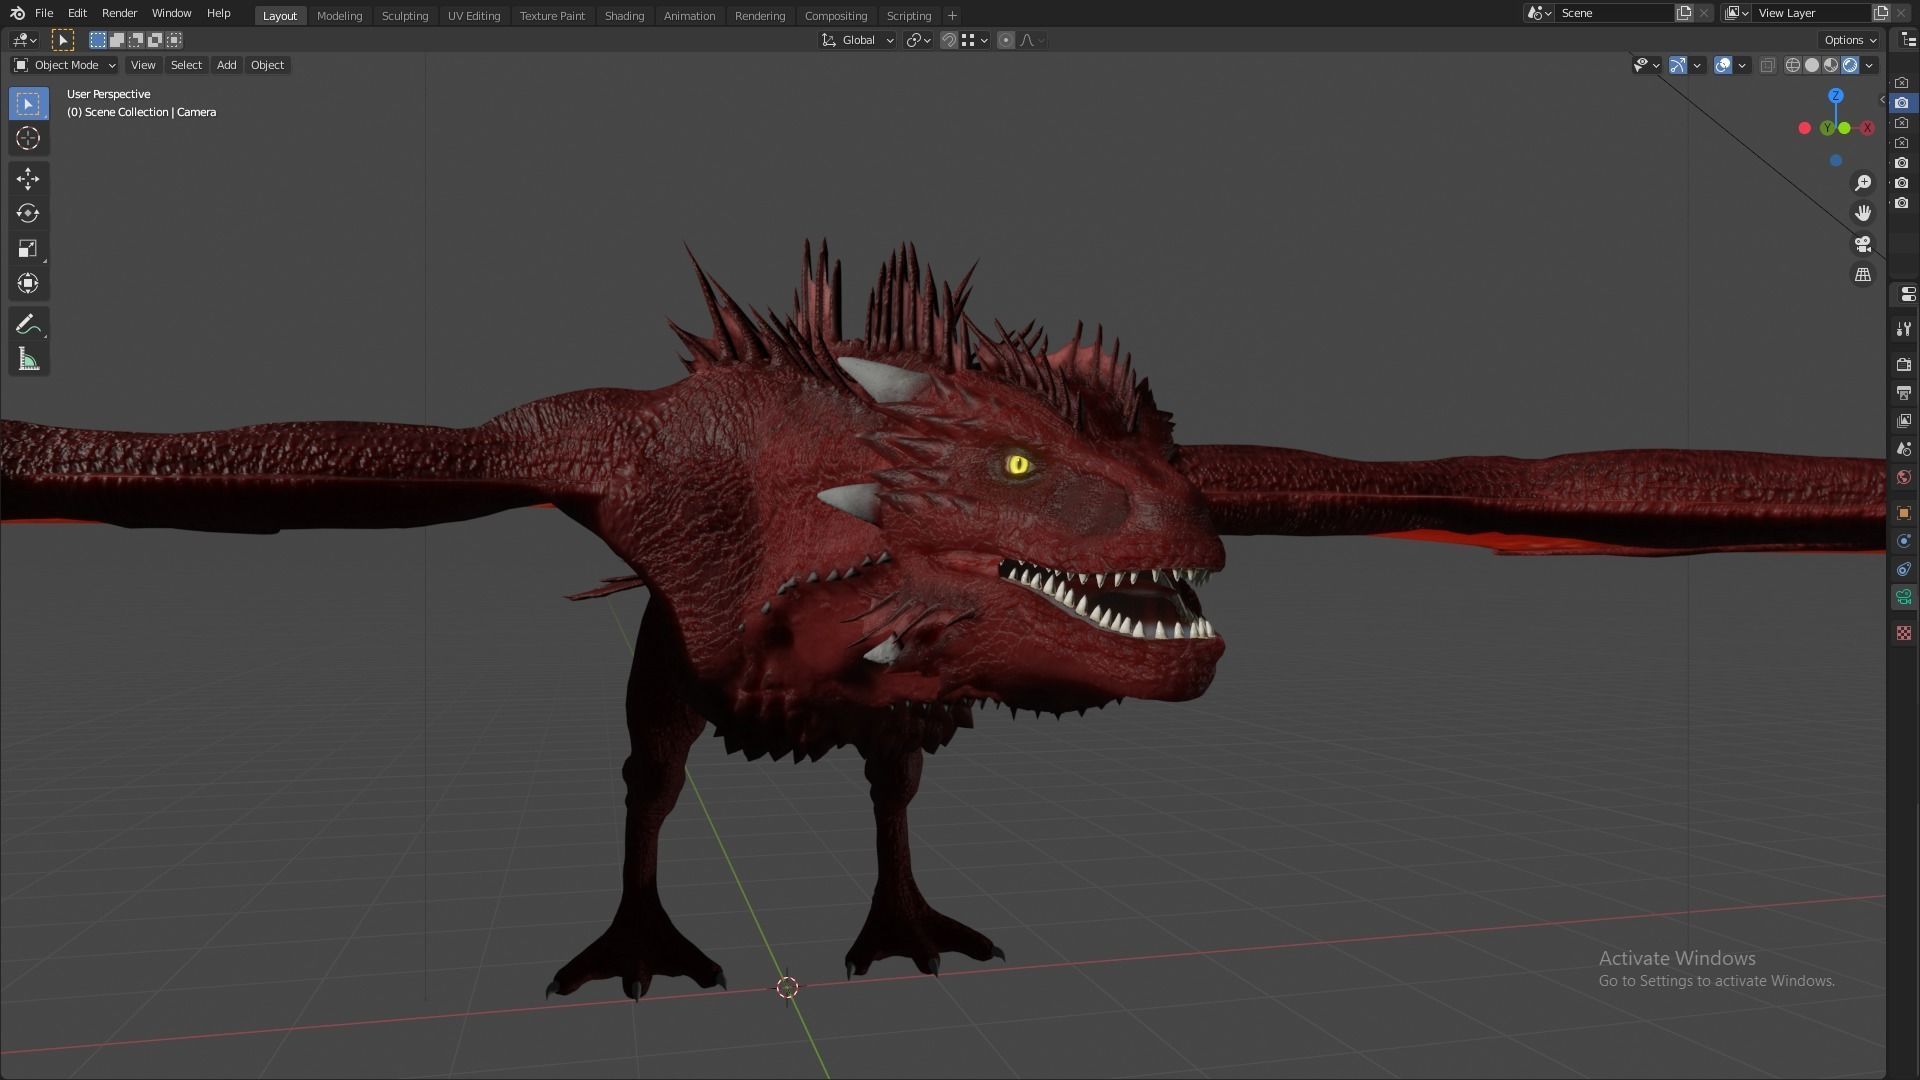Activate the Move tool
This screenshot has width=1920, height=1080.
28,179
